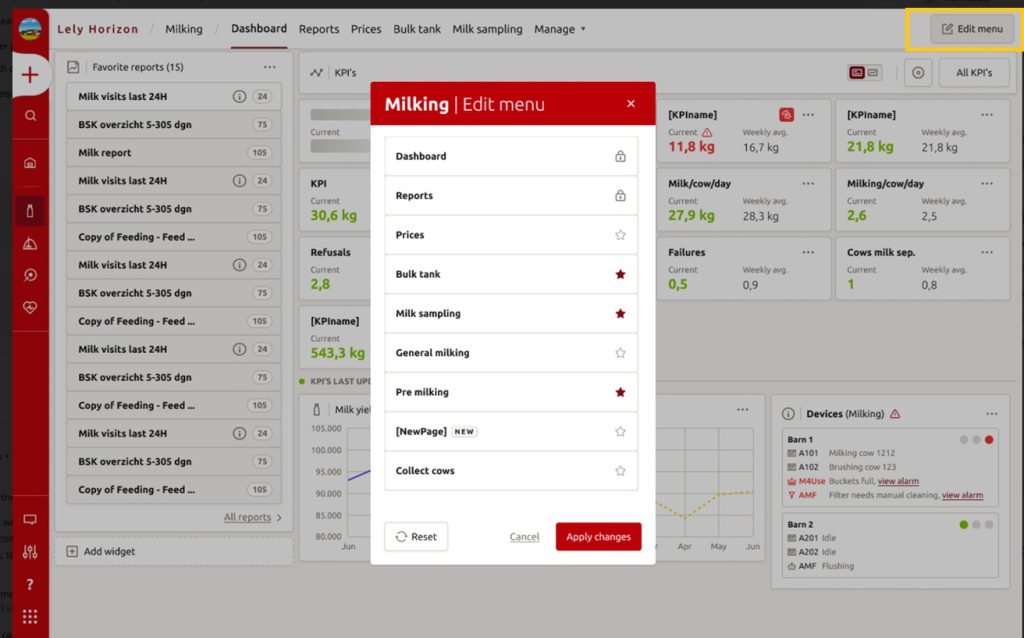Click the magnifier circle icon in sidebar

pyautogui.click(x=30, y=275)
